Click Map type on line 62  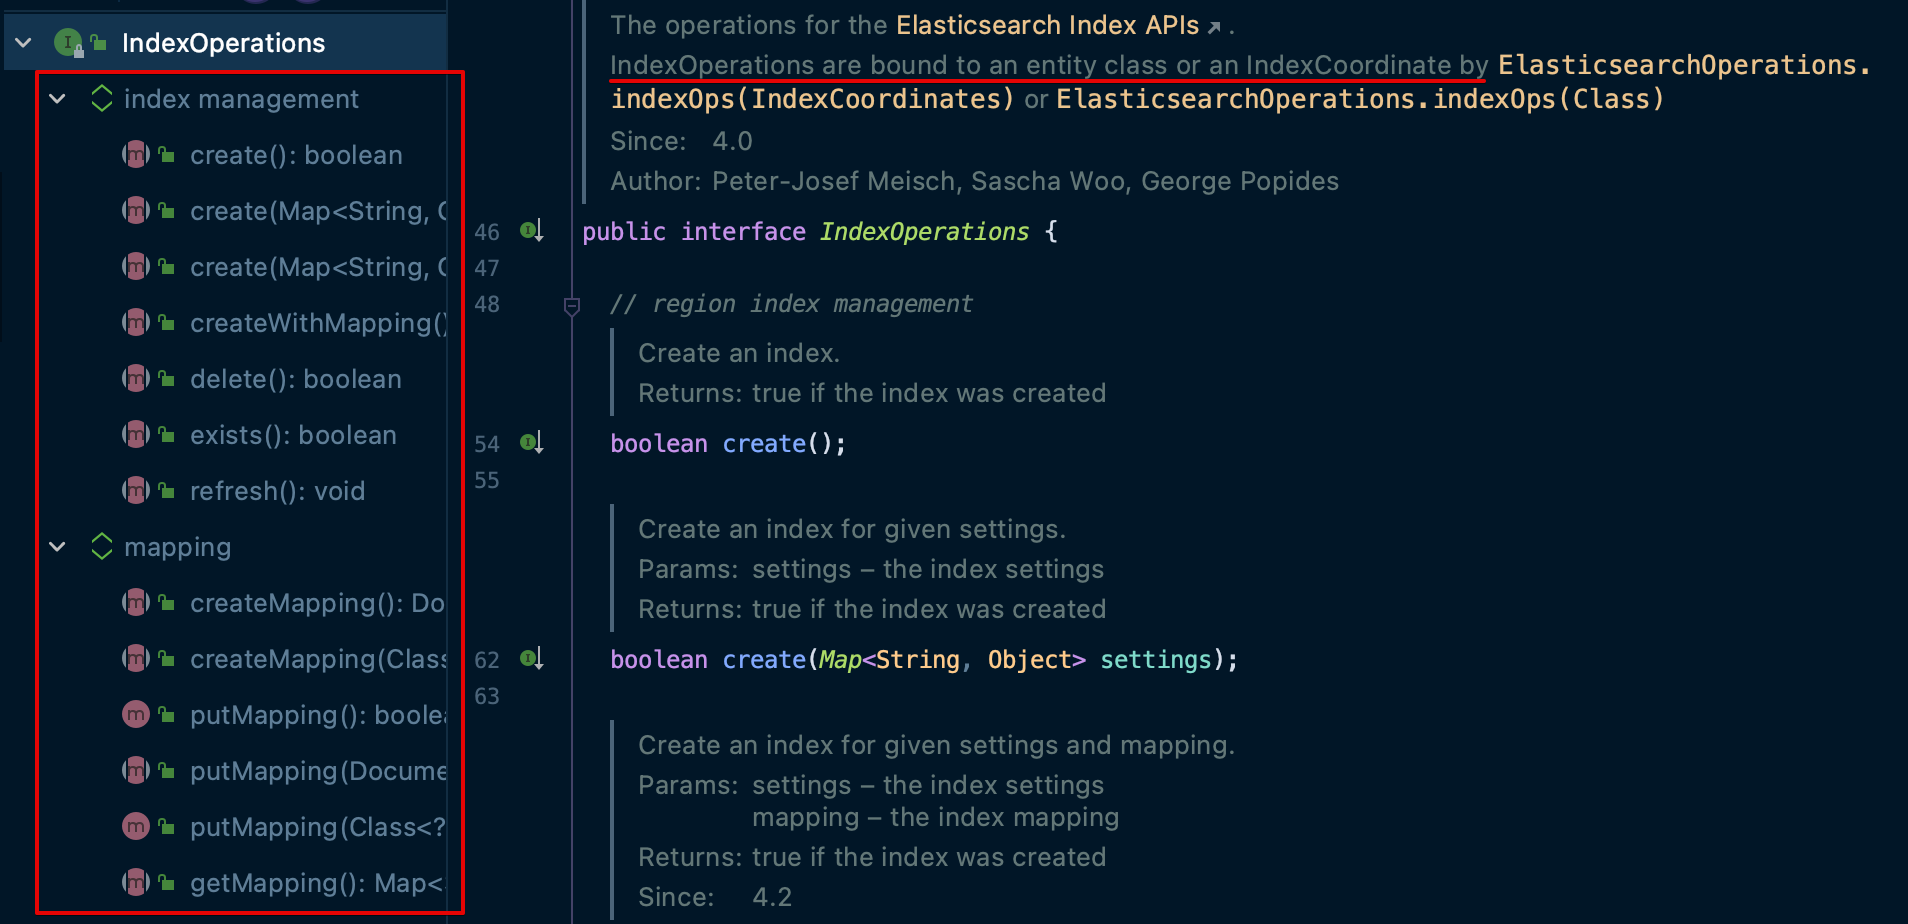click(x=840, y=659)
